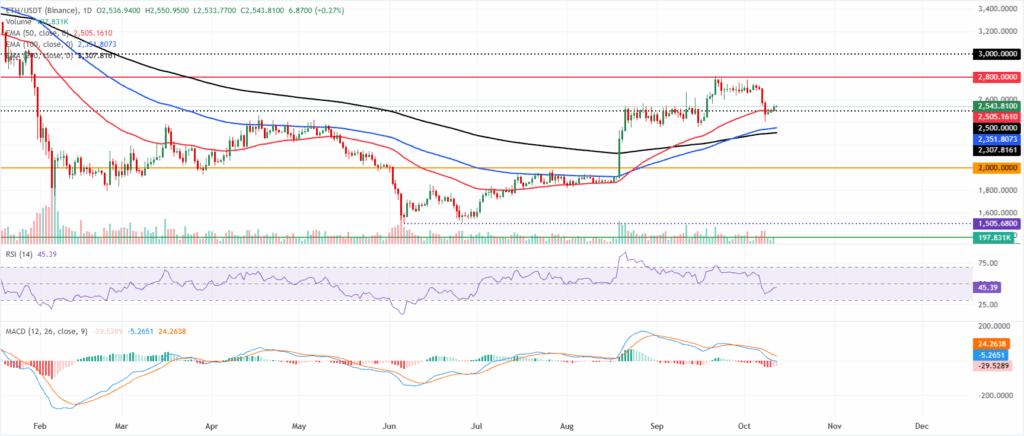Click the red 2,800.0000 price label
Screen dimensions: 1024x436
[x=995, y=77]
